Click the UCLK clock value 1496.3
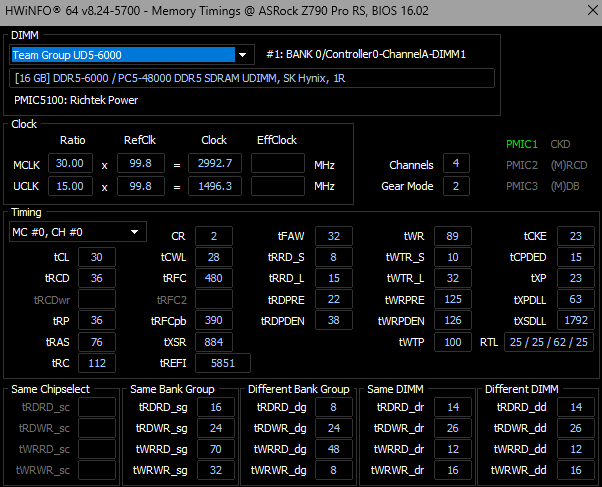602x487 pixels. [215, 186]
